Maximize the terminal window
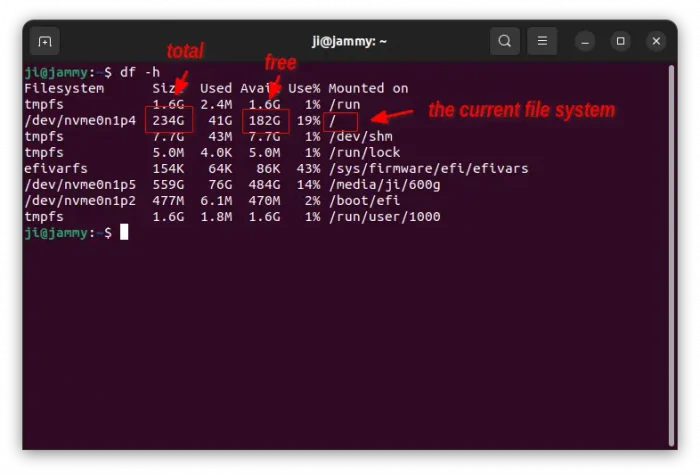 (x=621, y=41)
